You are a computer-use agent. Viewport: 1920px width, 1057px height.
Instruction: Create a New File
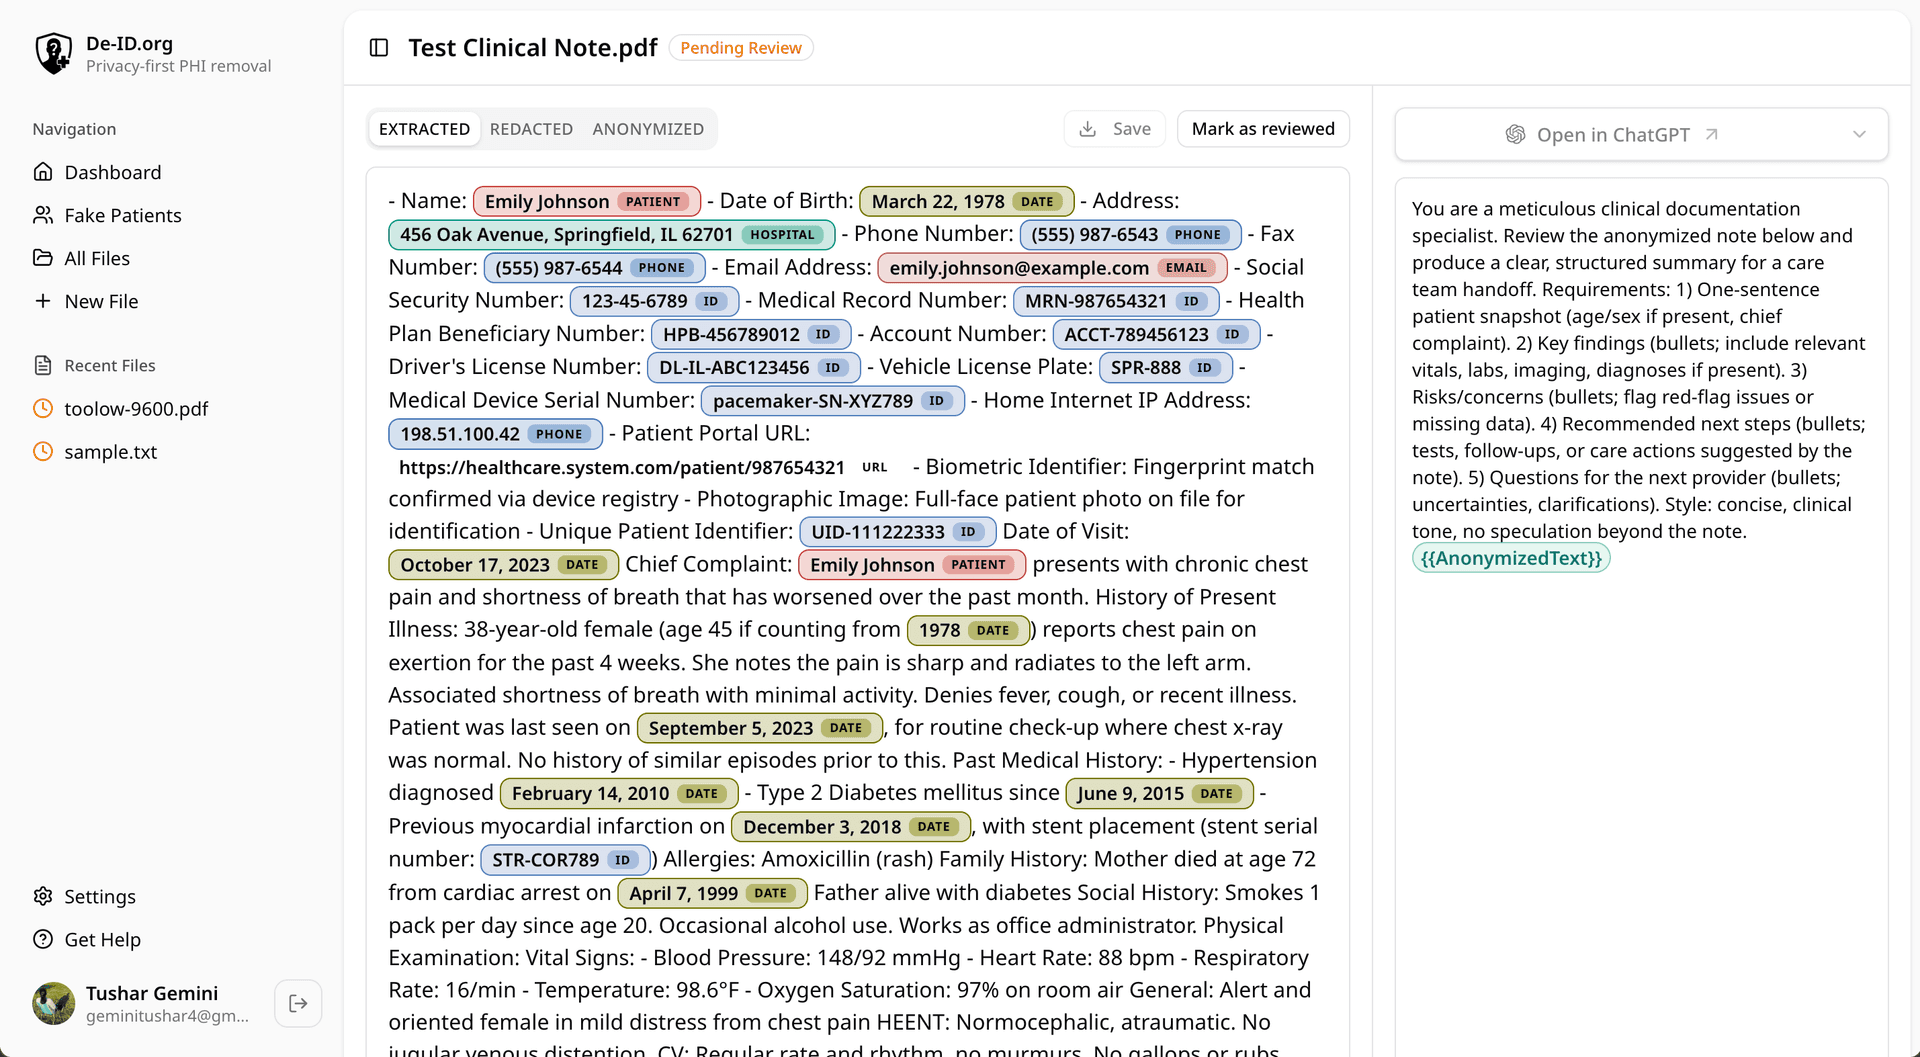click(x=101, y=301)
